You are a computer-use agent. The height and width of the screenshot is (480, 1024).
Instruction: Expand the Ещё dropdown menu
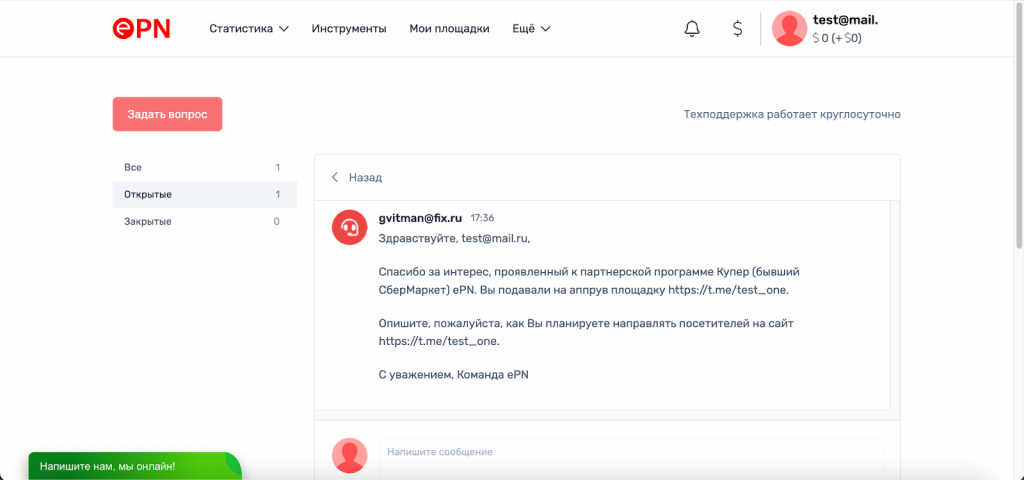click(x=531, y=29)
